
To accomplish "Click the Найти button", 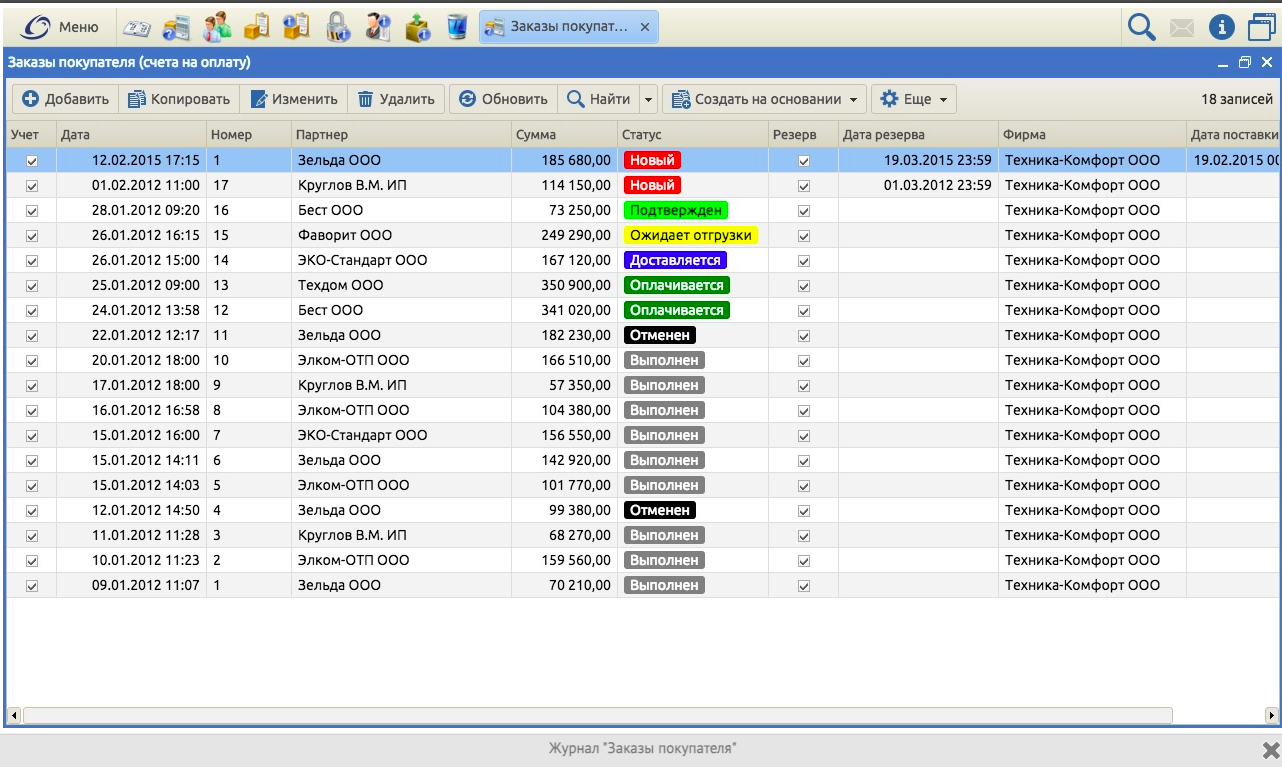I will tap(598, 99).
